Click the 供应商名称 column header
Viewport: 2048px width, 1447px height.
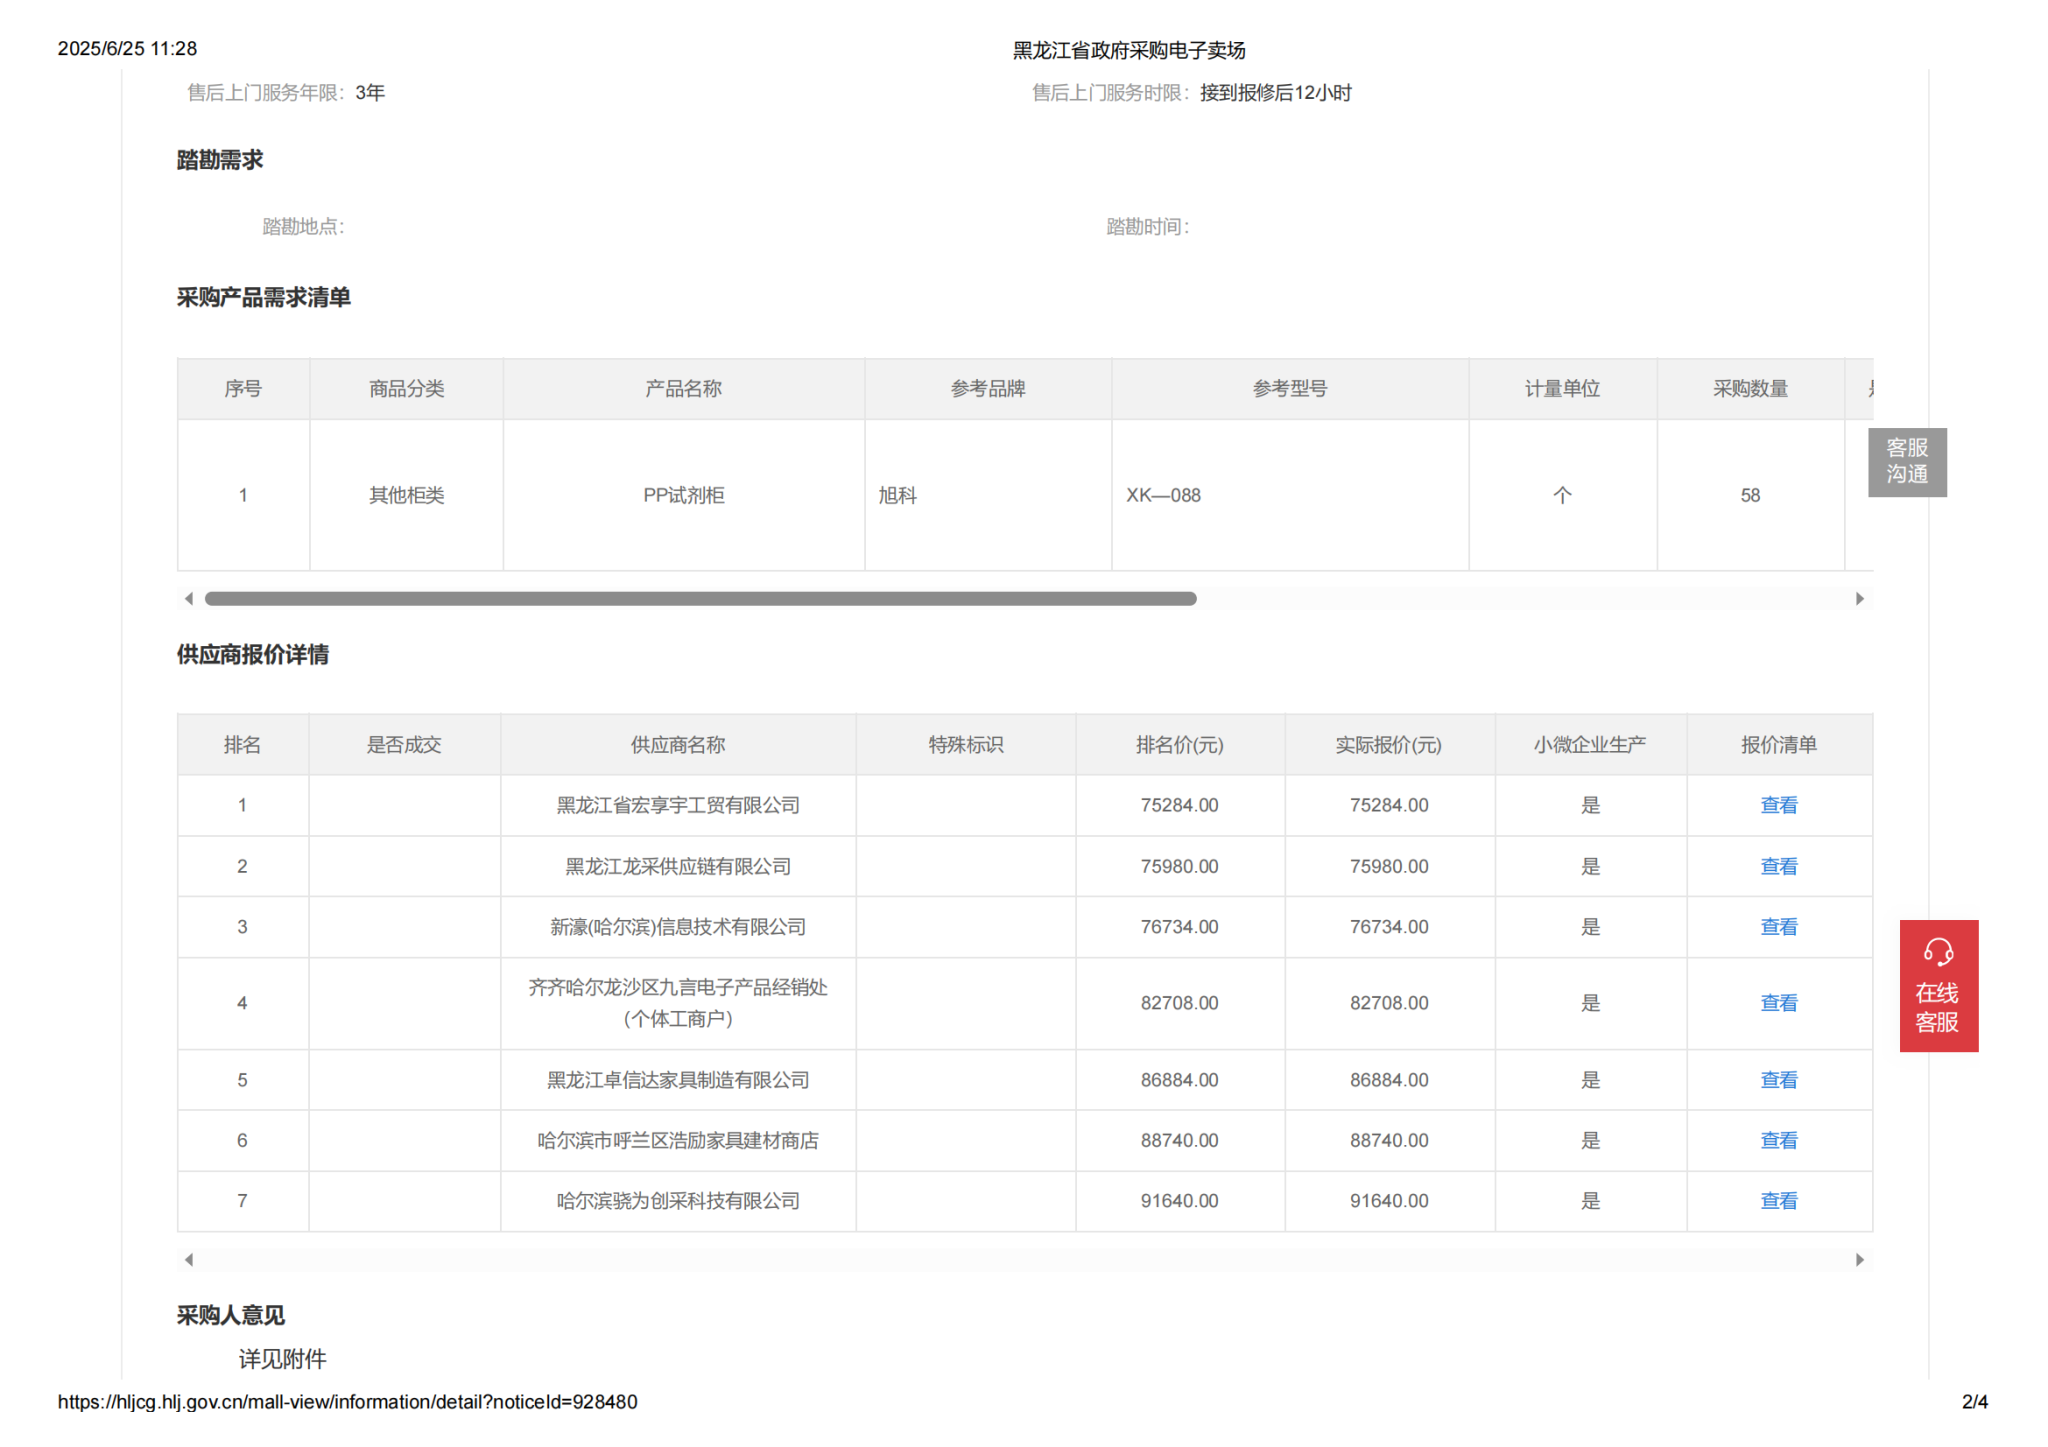coord(677,745)
